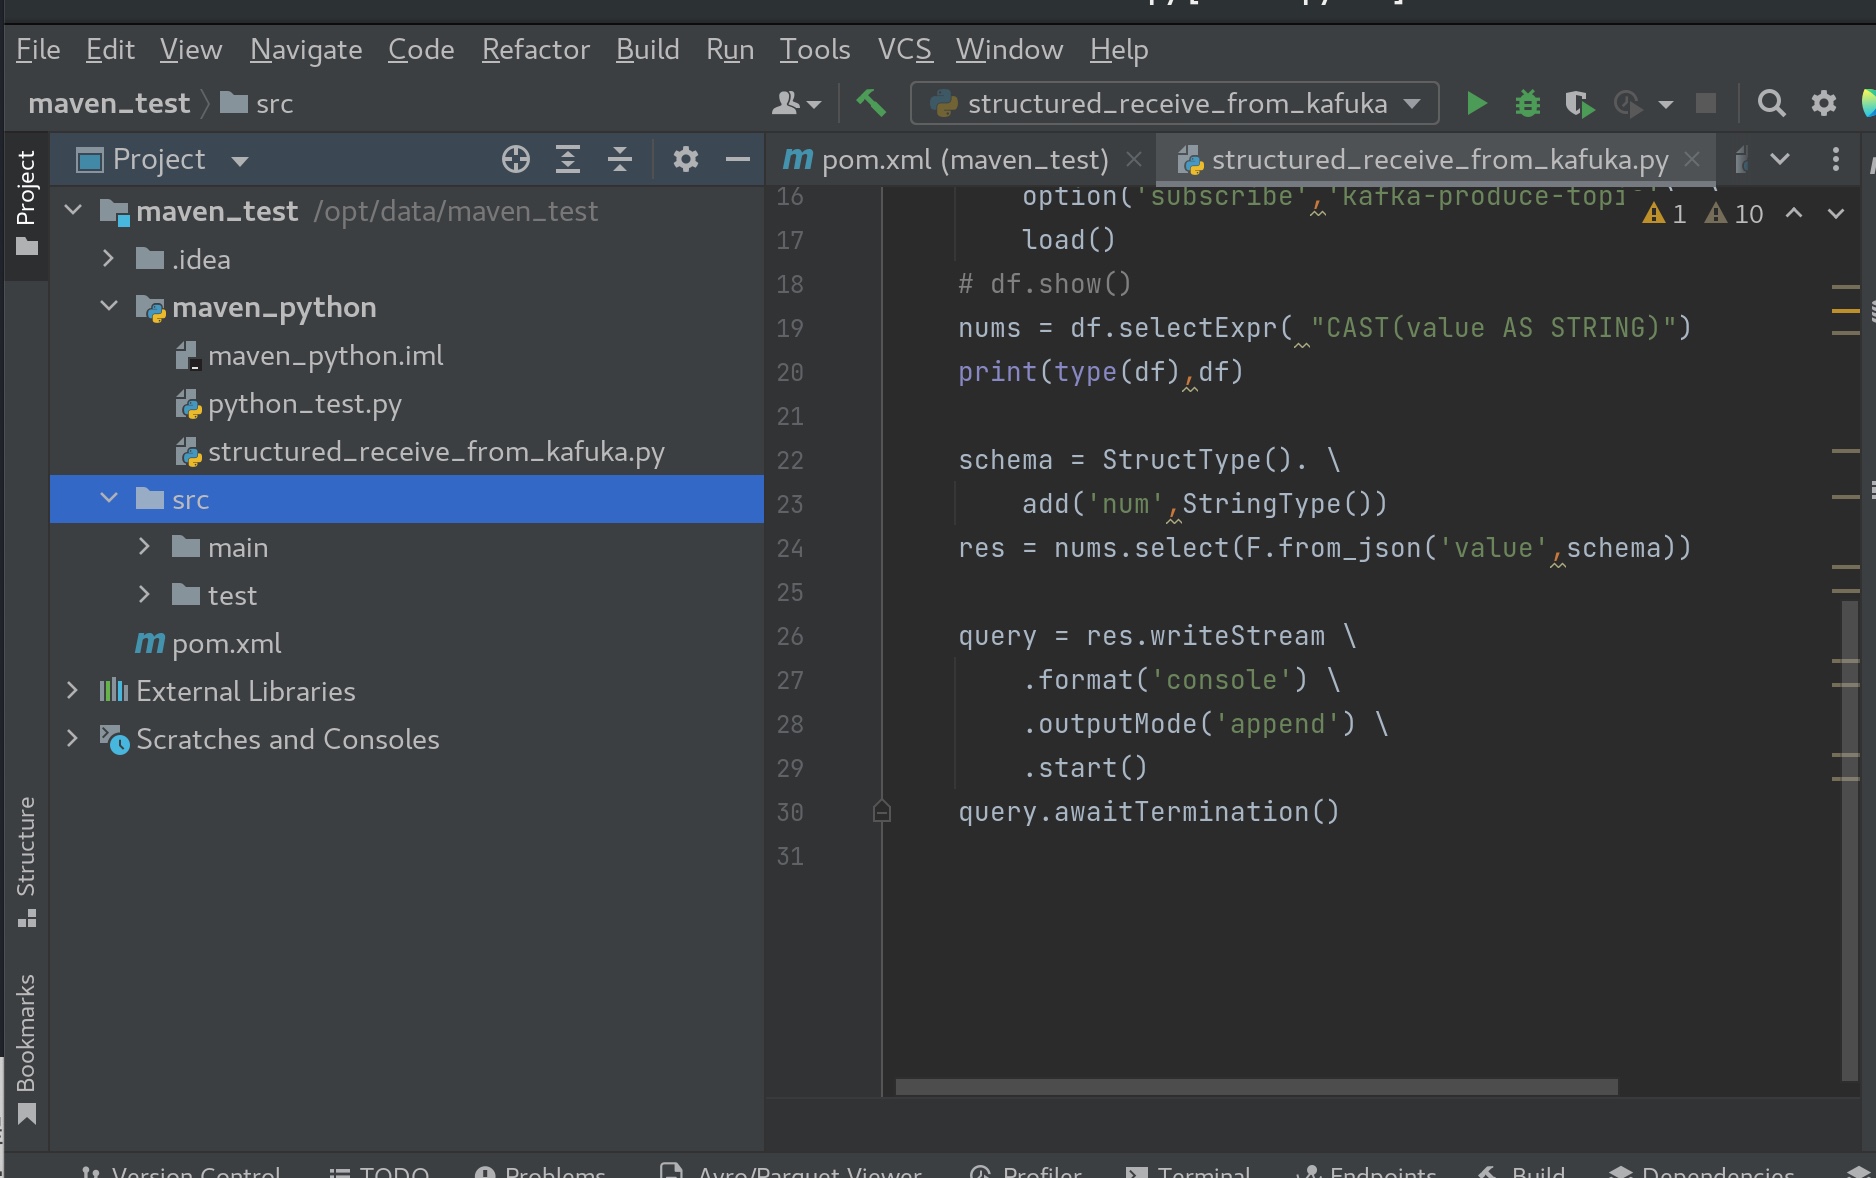Open the Navigate menu
This screenshot has height=1178, width=1876.
pyautogui.click(x=306, y=49)
